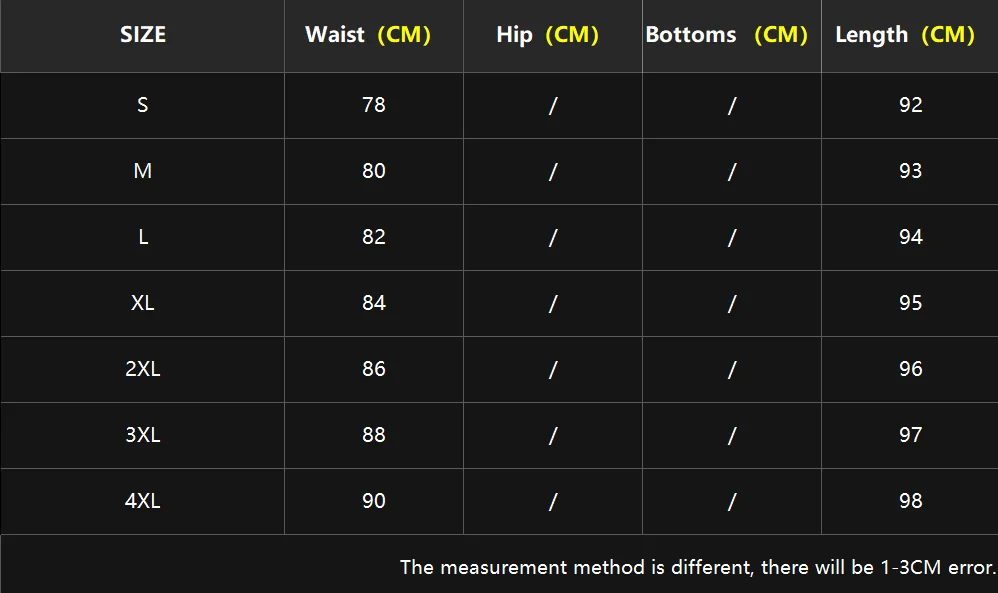
Task: Select length value 98
Action: click(x=910, y=501)
